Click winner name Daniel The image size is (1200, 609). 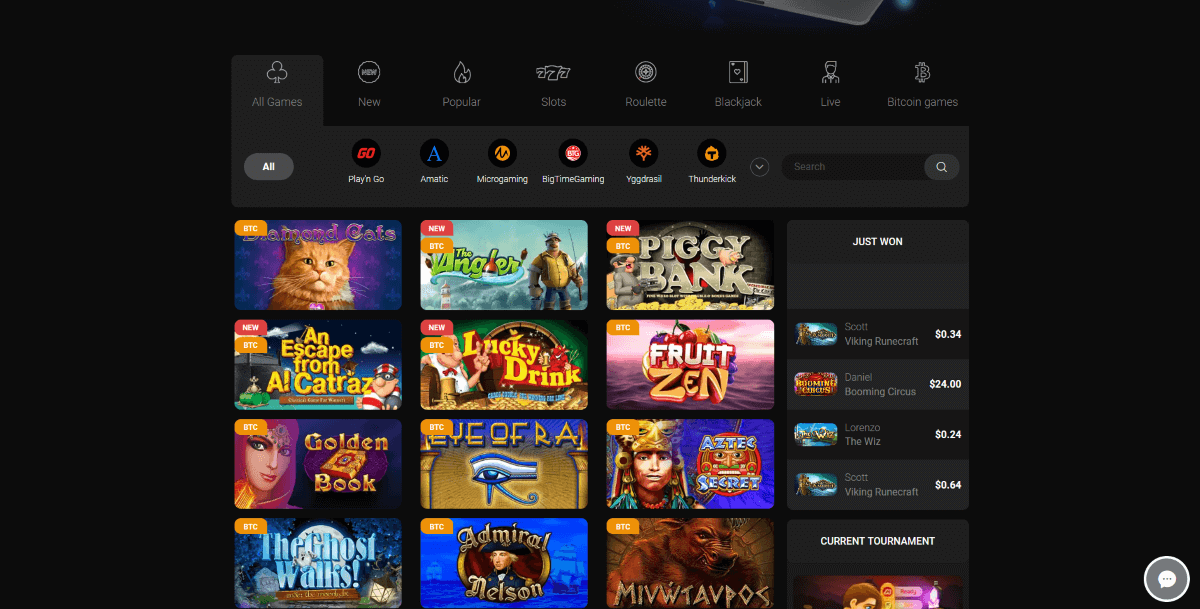tap(859, 377)
